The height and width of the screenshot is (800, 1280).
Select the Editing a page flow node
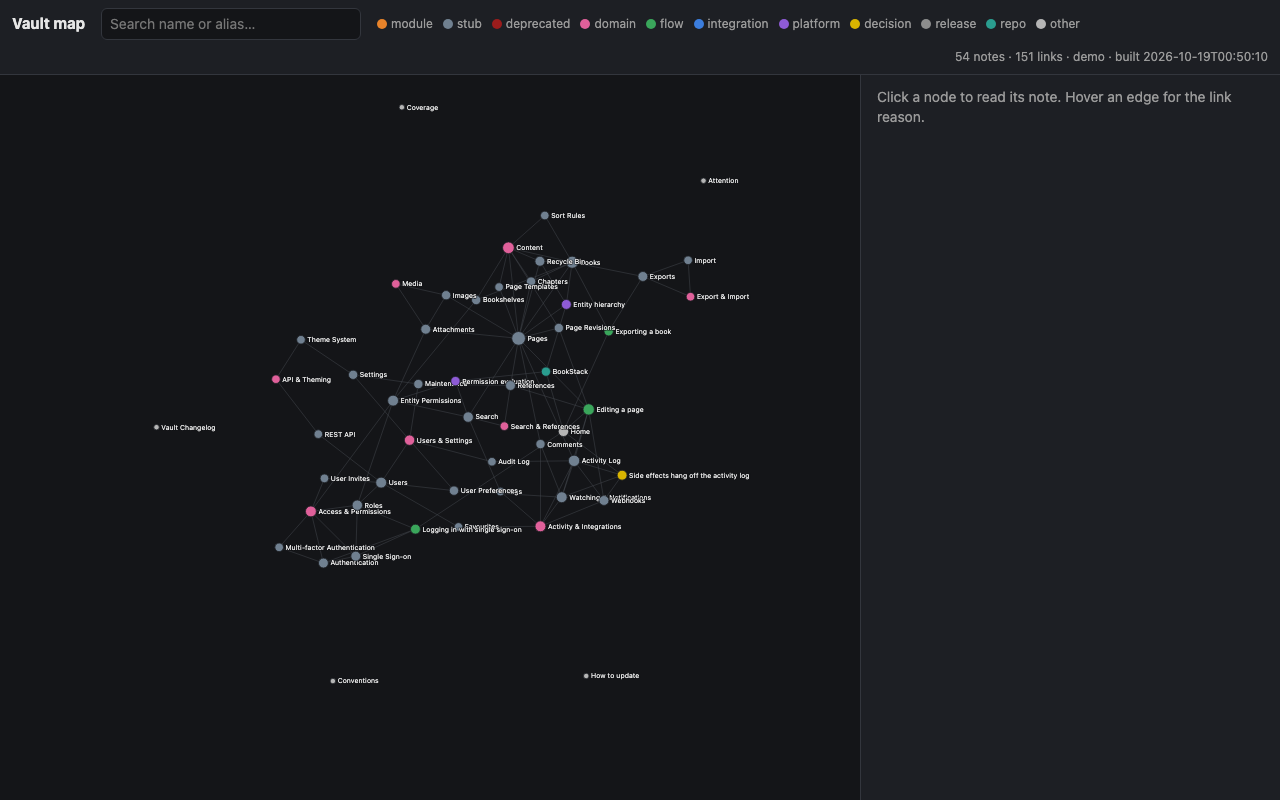pyautogui.click(x=588, y=410)
